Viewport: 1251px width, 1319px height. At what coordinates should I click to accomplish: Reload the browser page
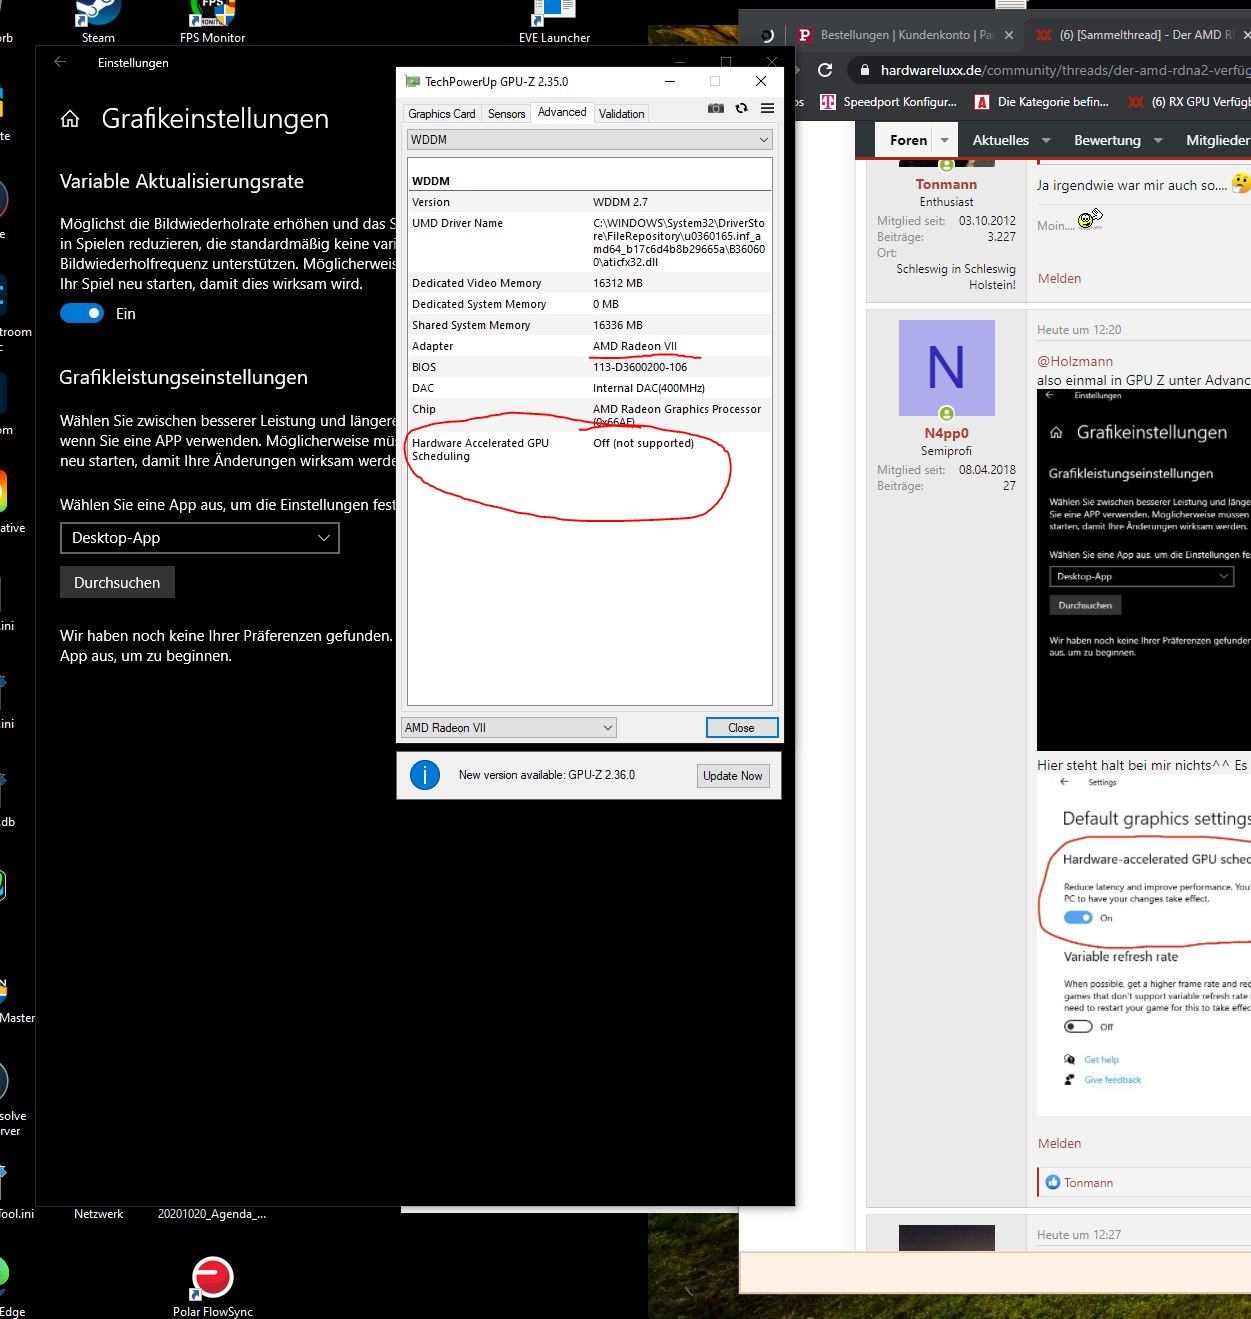click(825, 70)
